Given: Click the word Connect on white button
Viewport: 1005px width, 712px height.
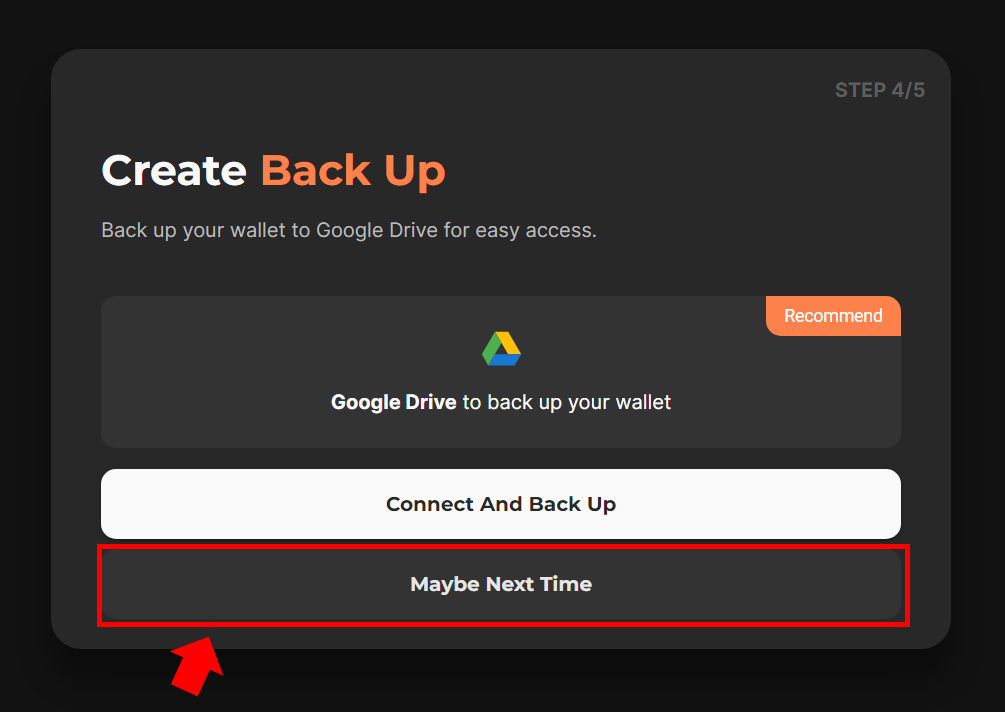Looking at the screenshot, I should coord(428,504).
